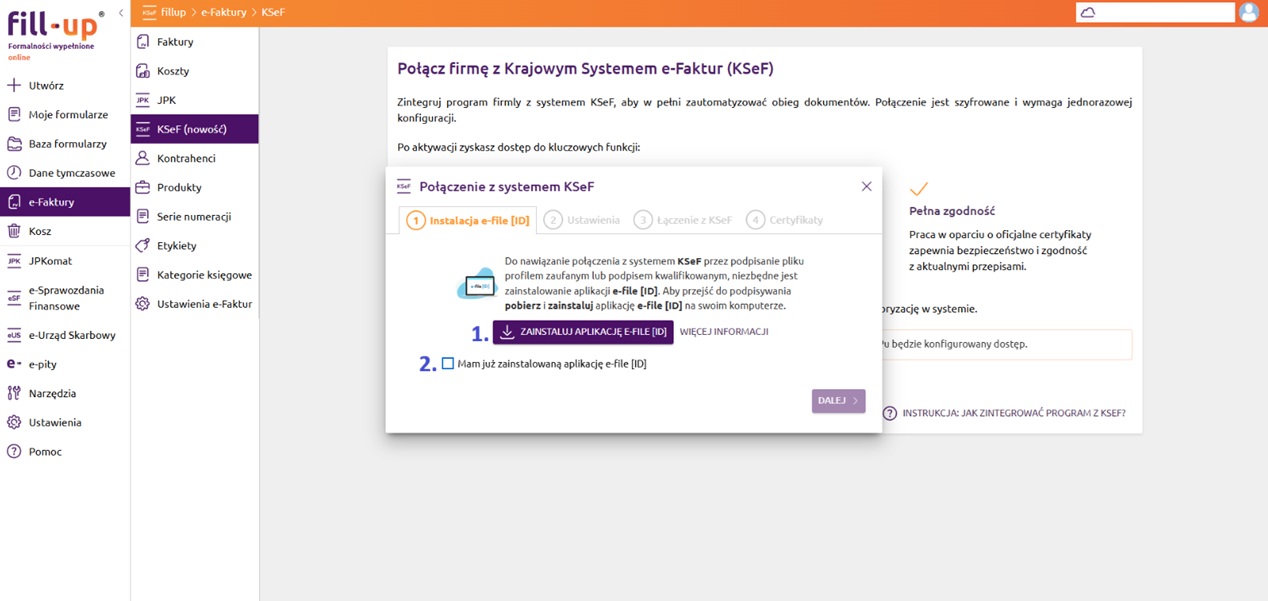Click the Etykiety tag icon
The image size is (1268, 601).
(143, 246)
